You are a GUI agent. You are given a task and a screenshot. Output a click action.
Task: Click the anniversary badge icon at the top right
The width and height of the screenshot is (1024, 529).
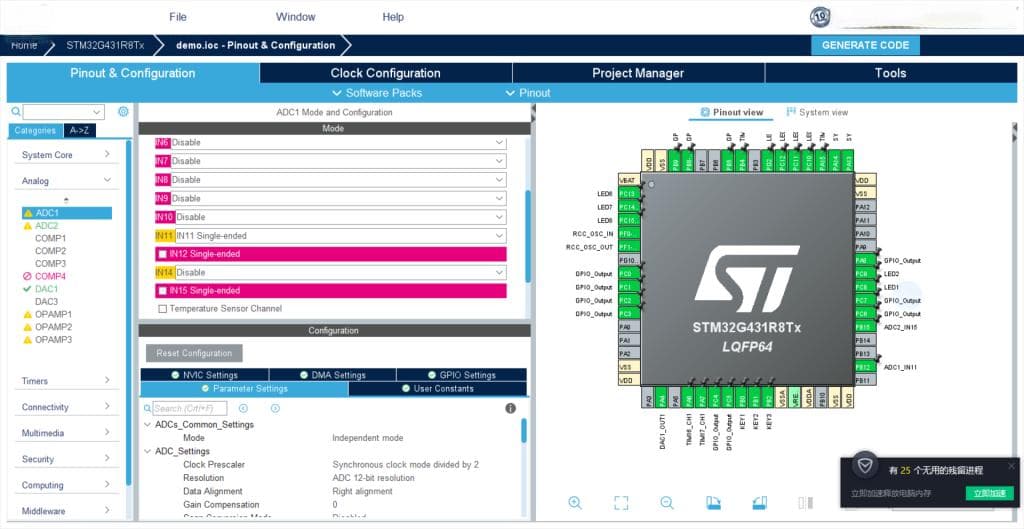tap(820, 17)
